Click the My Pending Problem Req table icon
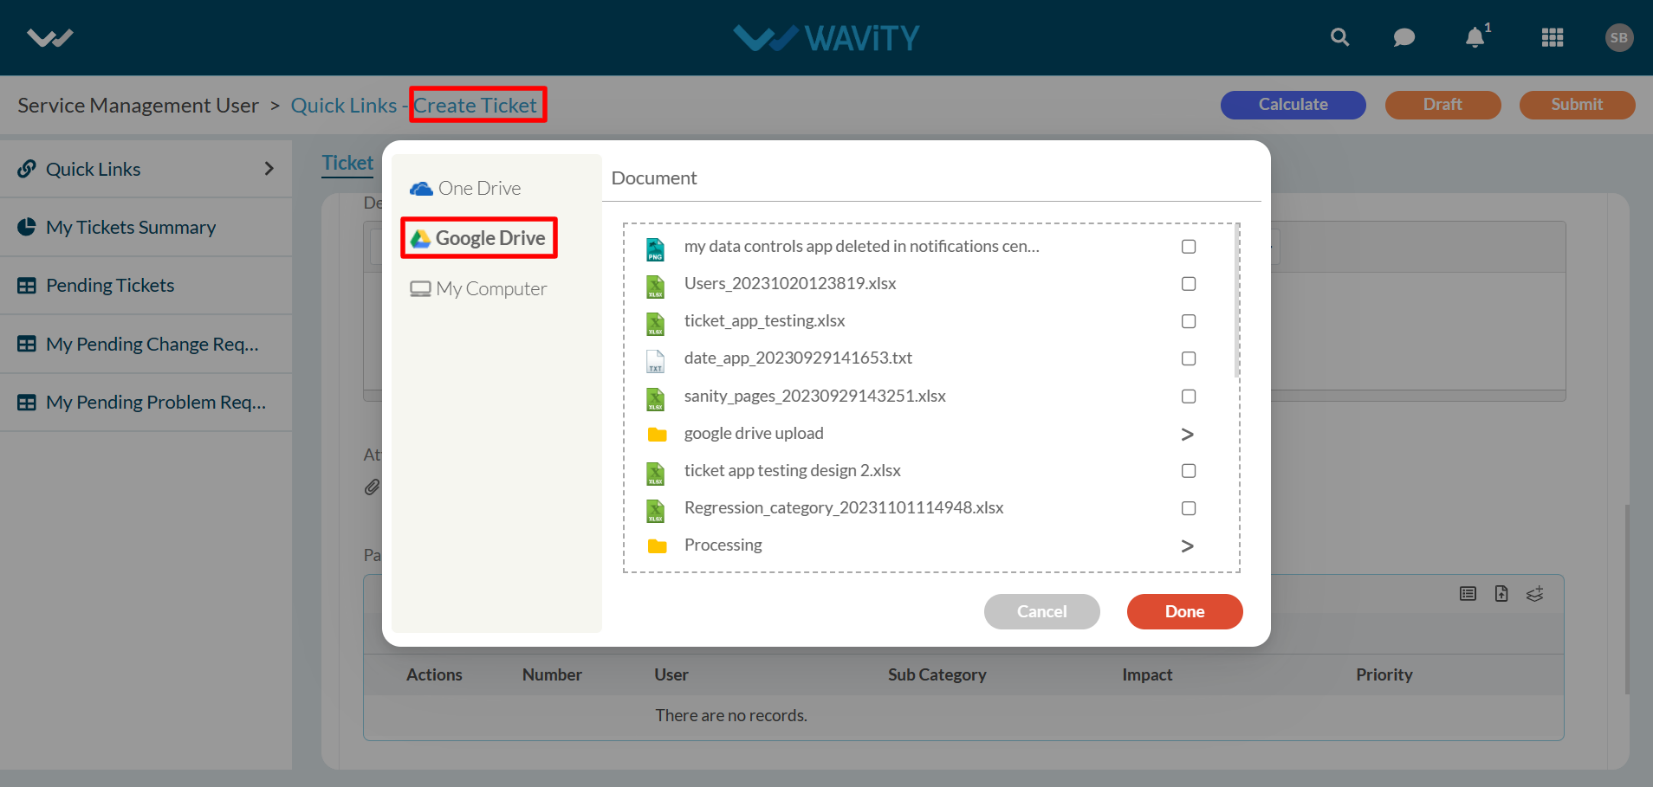The width and height of the screenshot is (1653, 787). [27, 402]
